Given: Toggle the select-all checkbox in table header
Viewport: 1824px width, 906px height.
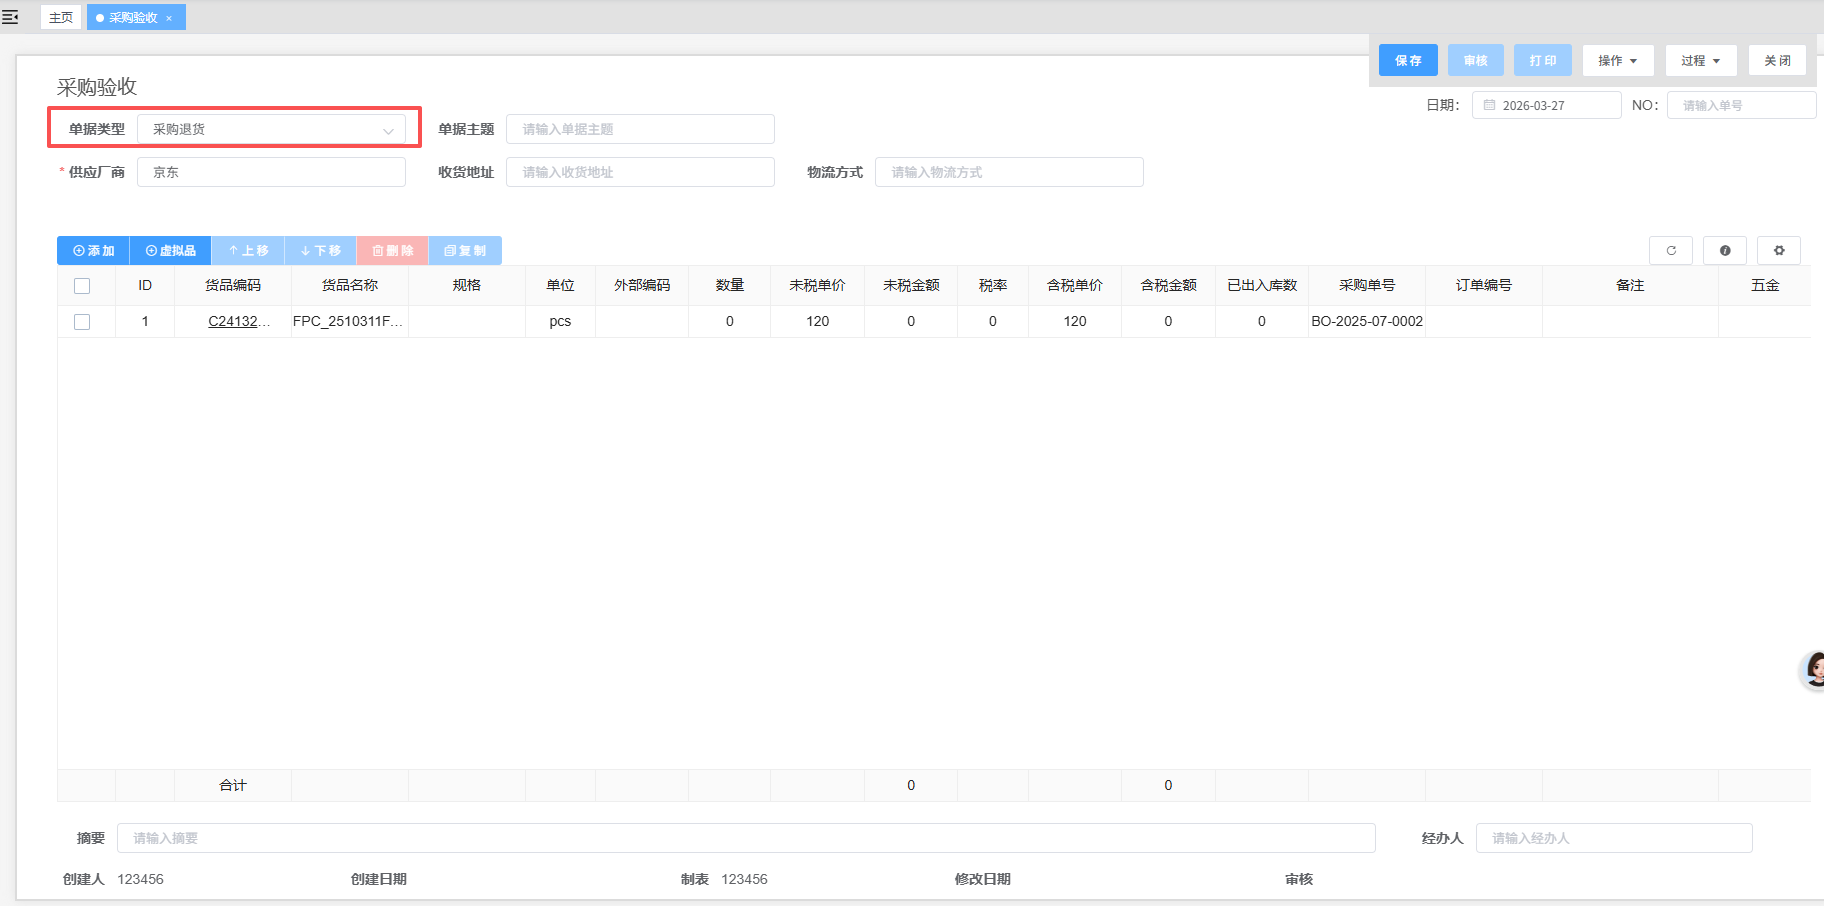Looking at the screenshot, I should point(82,286).
